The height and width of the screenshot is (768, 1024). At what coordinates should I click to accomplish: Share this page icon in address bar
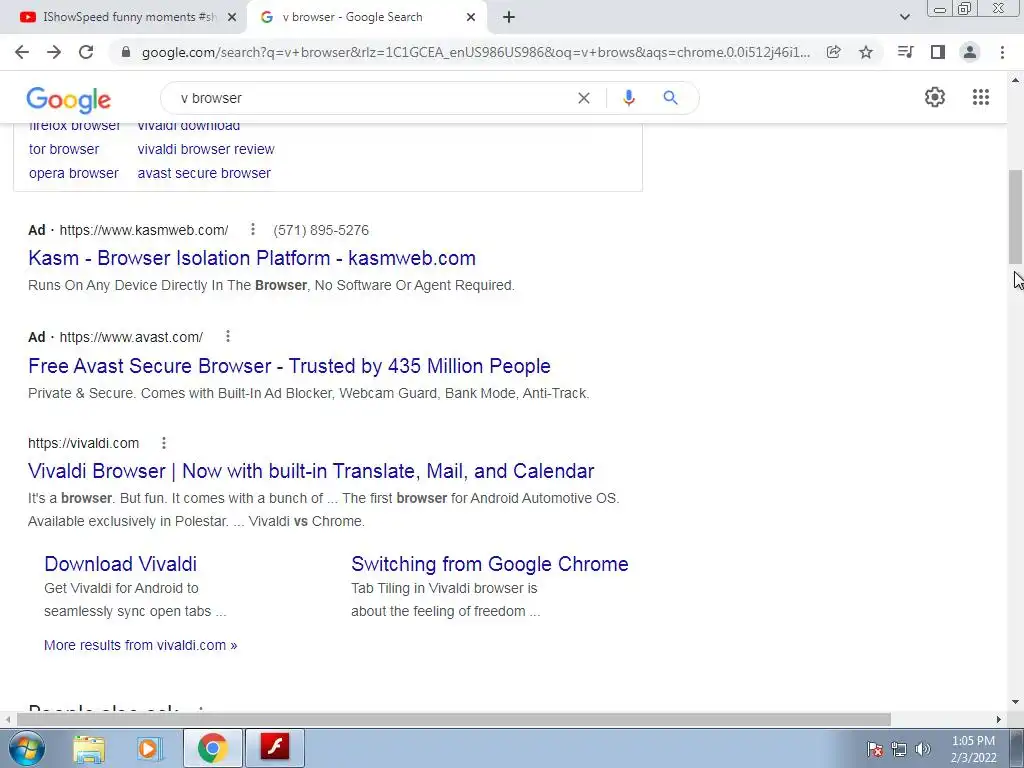(x=833, y=52)
